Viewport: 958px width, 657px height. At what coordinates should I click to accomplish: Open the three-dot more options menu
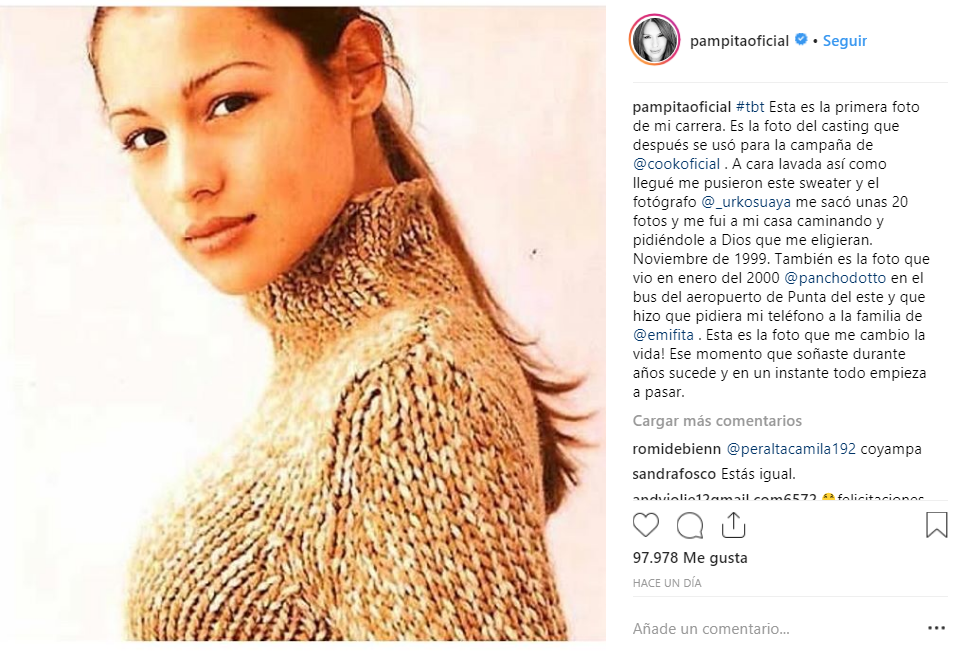(x=936, y=628)
